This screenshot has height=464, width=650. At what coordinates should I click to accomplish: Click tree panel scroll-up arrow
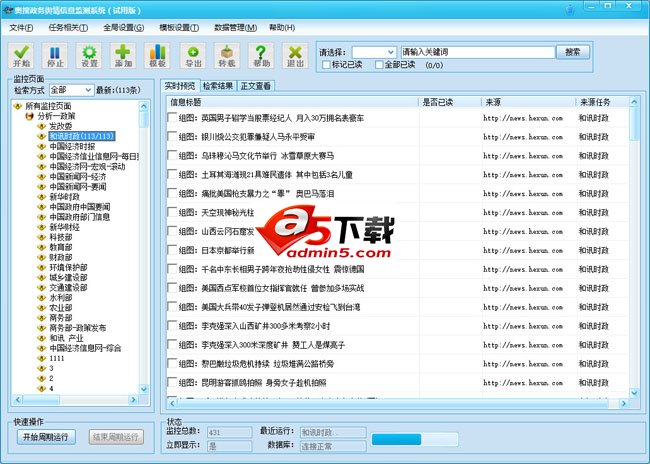pos(143,106)
